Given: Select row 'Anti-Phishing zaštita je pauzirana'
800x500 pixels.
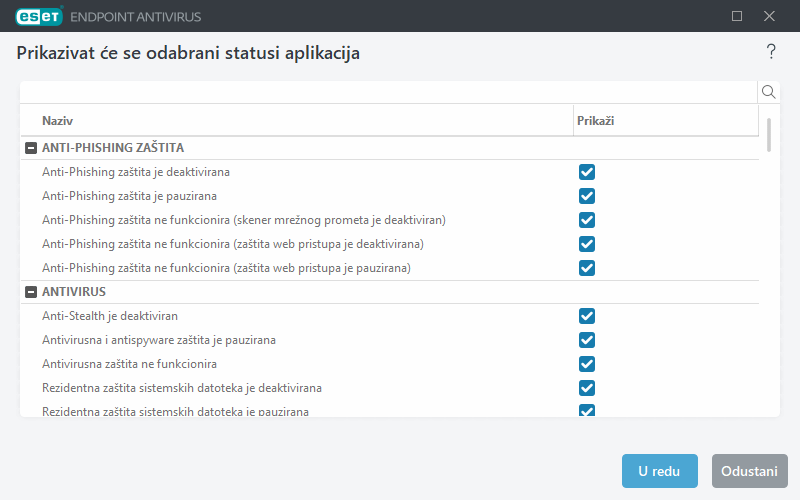Looking at the screenshot, I should tap(390, 196).
